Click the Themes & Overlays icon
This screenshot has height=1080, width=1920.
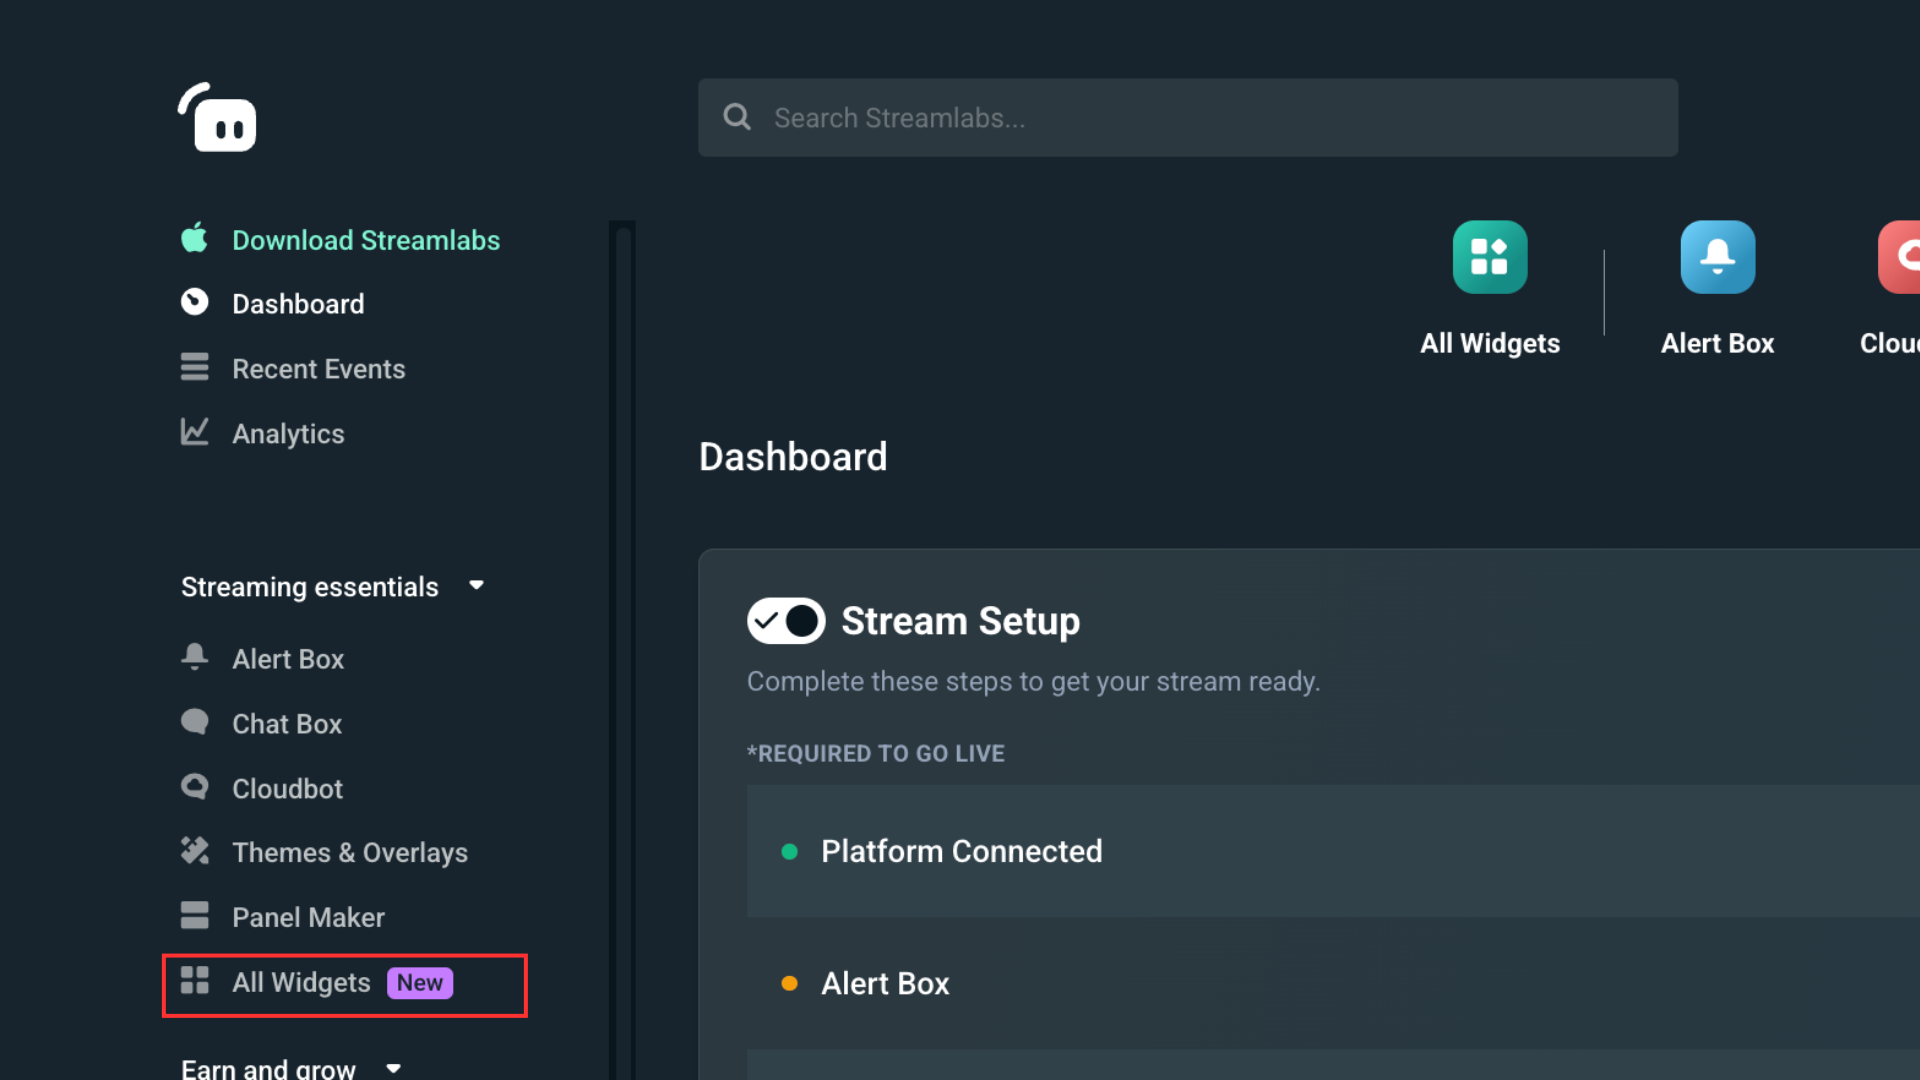click(x=194, y=851)
